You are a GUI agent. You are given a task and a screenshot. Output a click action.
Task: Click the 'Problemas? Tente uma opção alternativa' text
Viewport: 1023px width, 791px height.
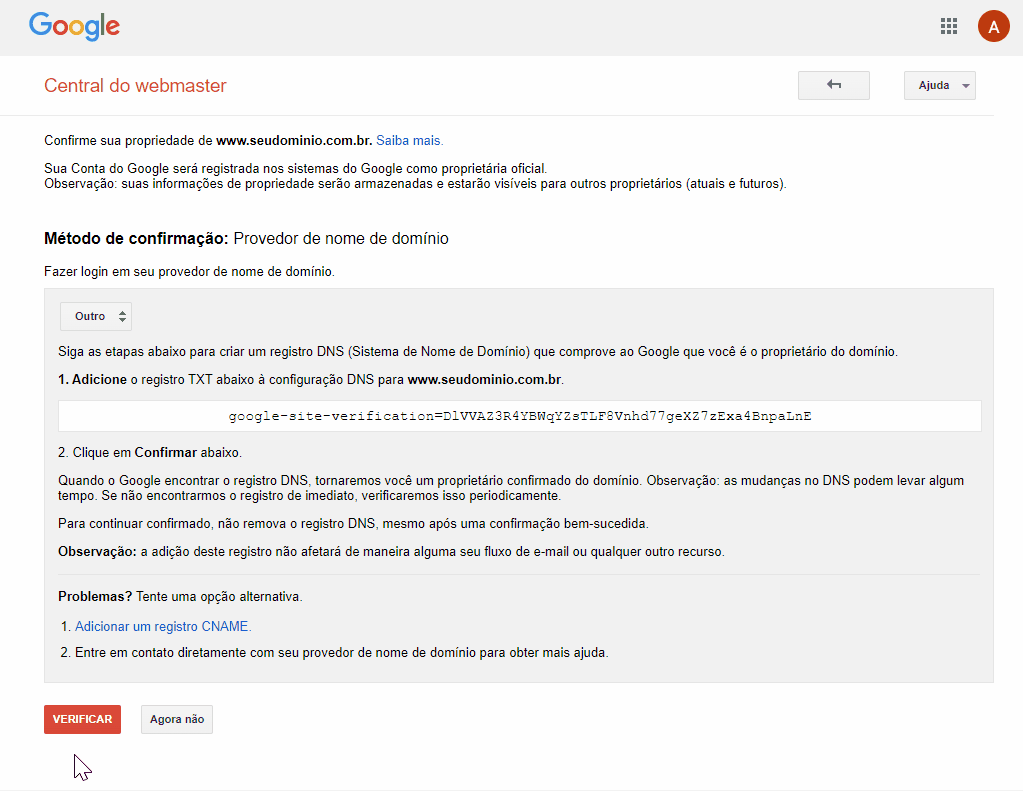click(x=180, y=597)
